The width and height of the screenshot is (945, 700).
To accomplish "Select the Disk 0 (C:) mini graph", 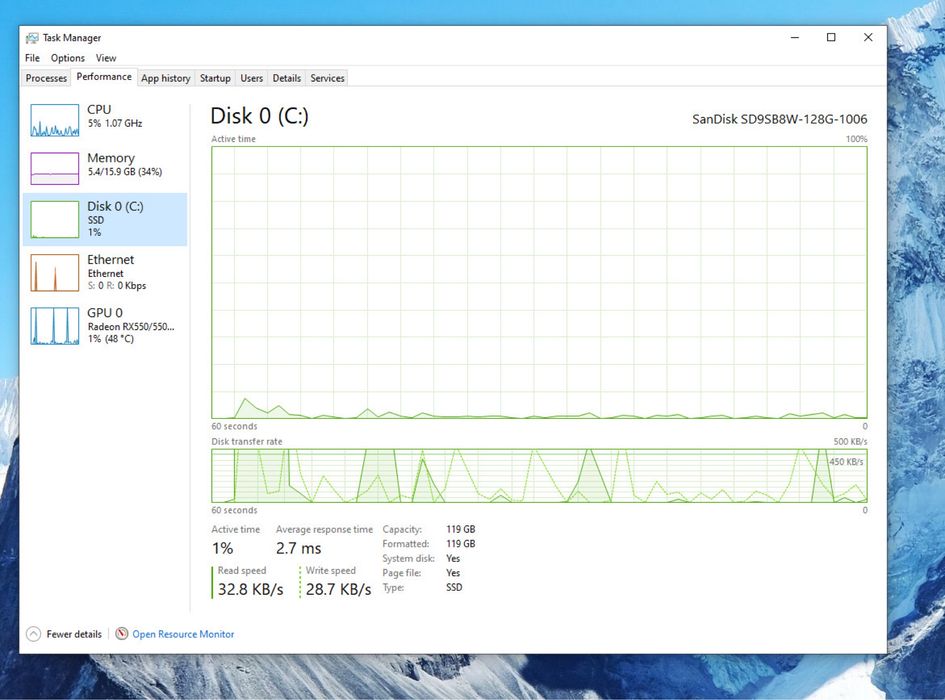I will click(55, 219).
